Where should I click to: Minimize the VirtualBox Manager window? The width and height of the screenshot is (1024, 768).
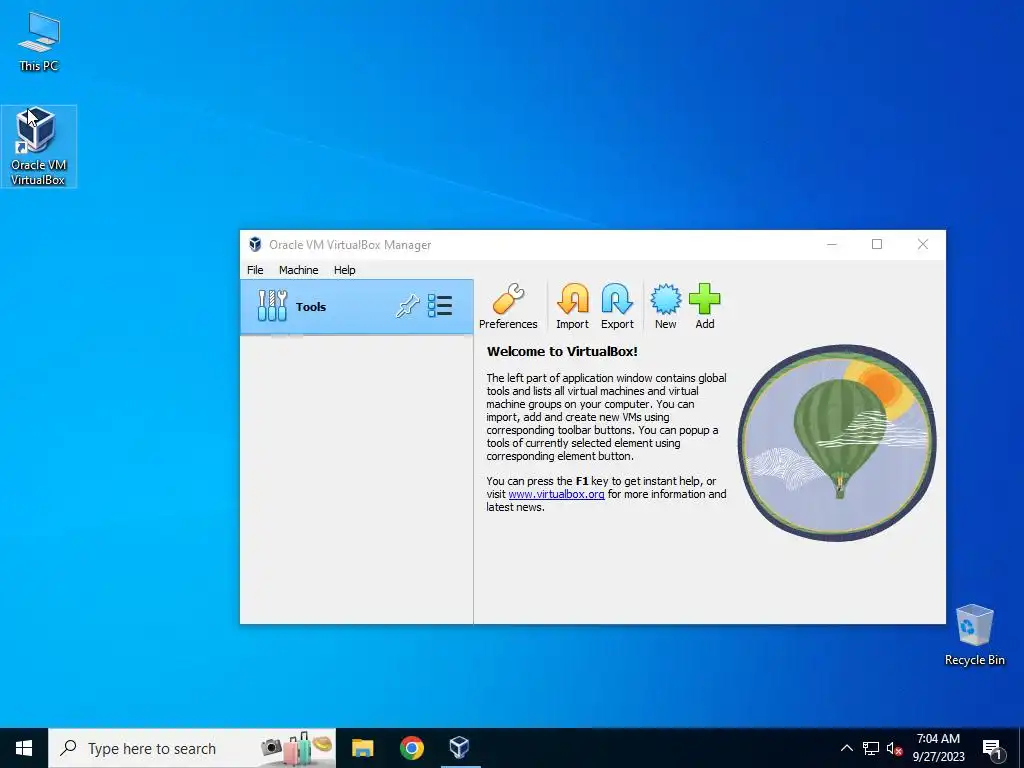tap(832, 244)
